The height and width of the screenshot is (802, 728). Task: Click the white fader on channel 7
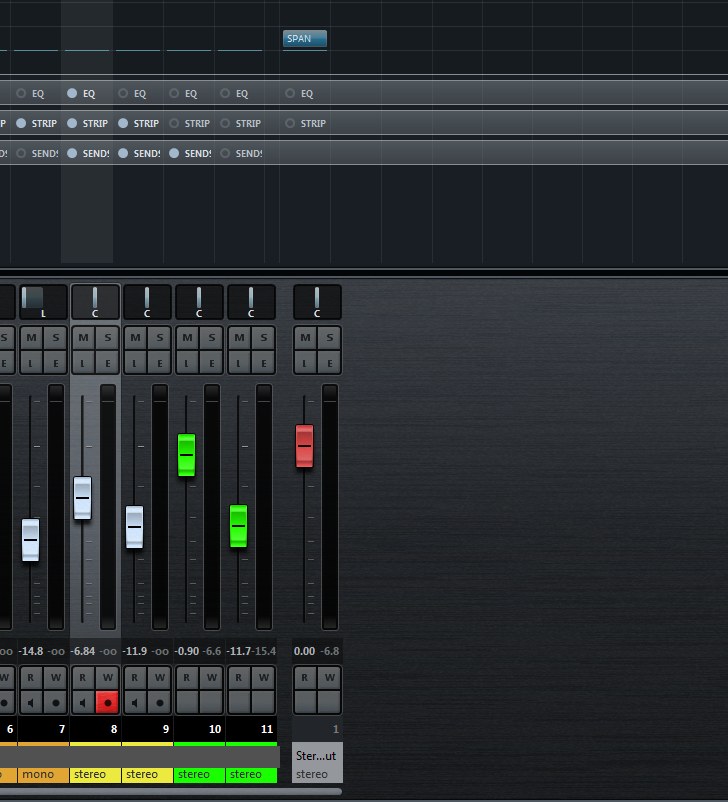click(x=31, y=540)
